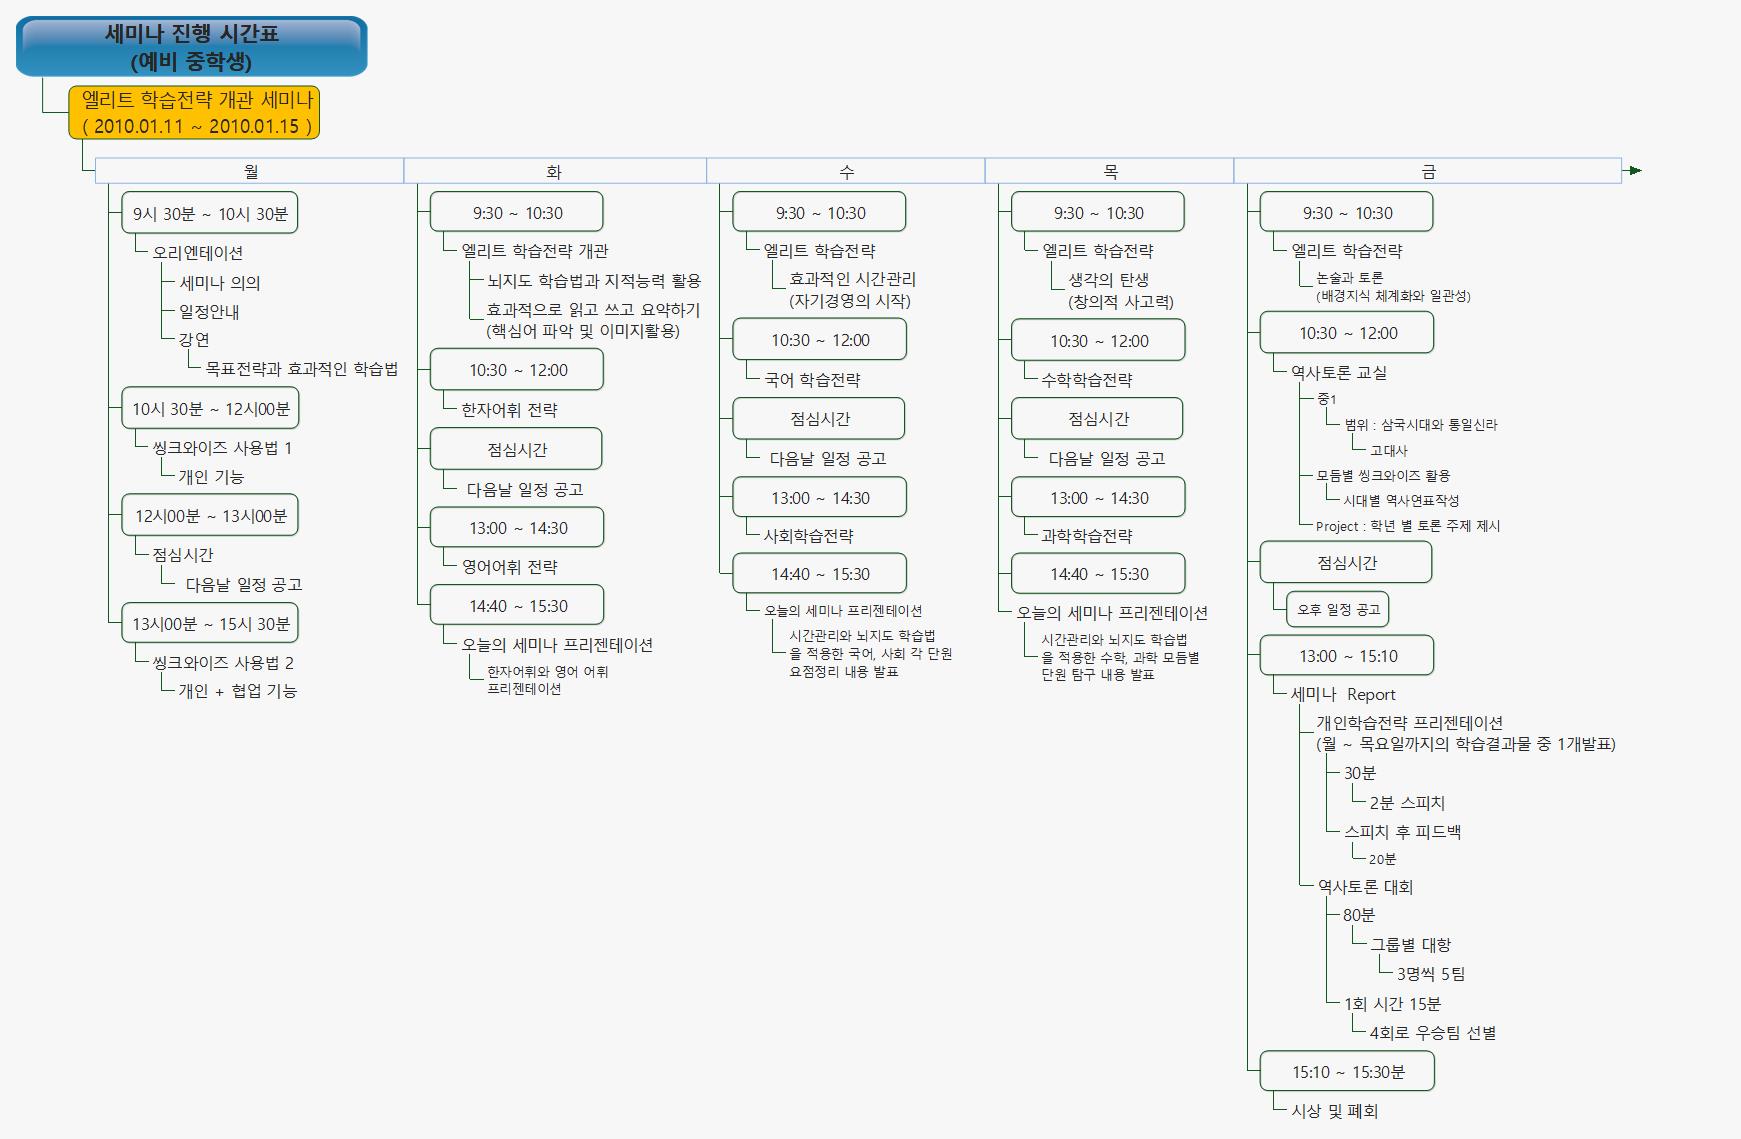
Task: Select the yellow 엘리트 학습전략 개관 세미나 node
Action: click(195, 113)
